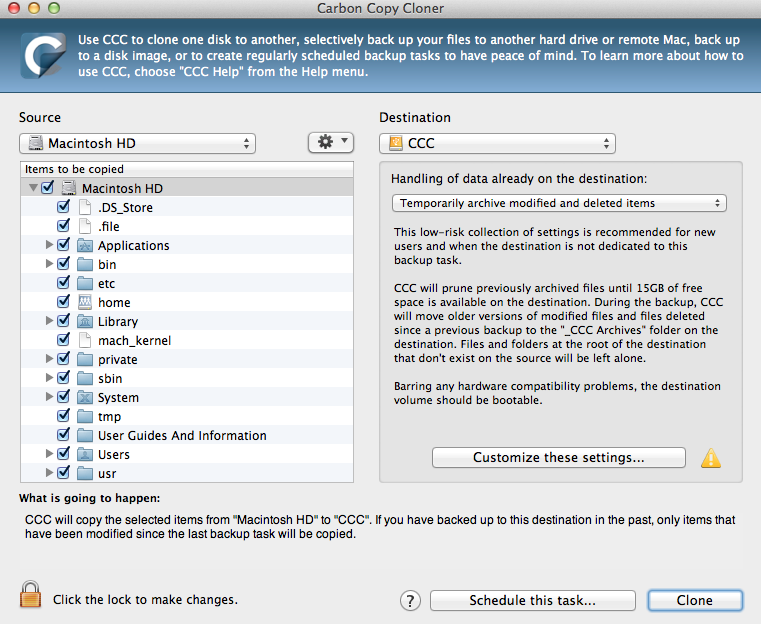Click the lock icon to make changes
This screenshot has height=624, width=761.
click(31, 594)
